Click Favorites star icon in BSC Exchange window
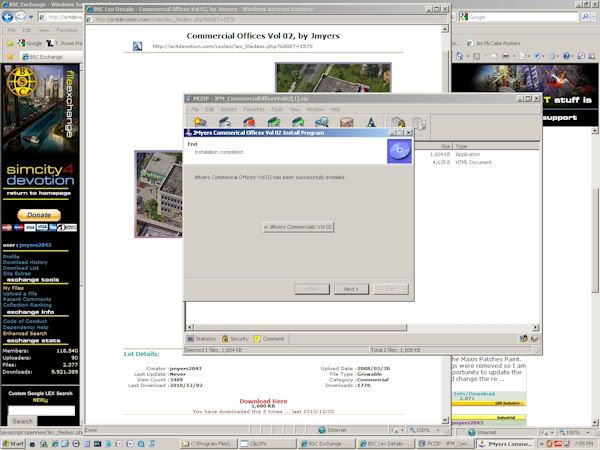Image resolution: width=600 pixels, height=450 pixels. (x=10, y=57)
